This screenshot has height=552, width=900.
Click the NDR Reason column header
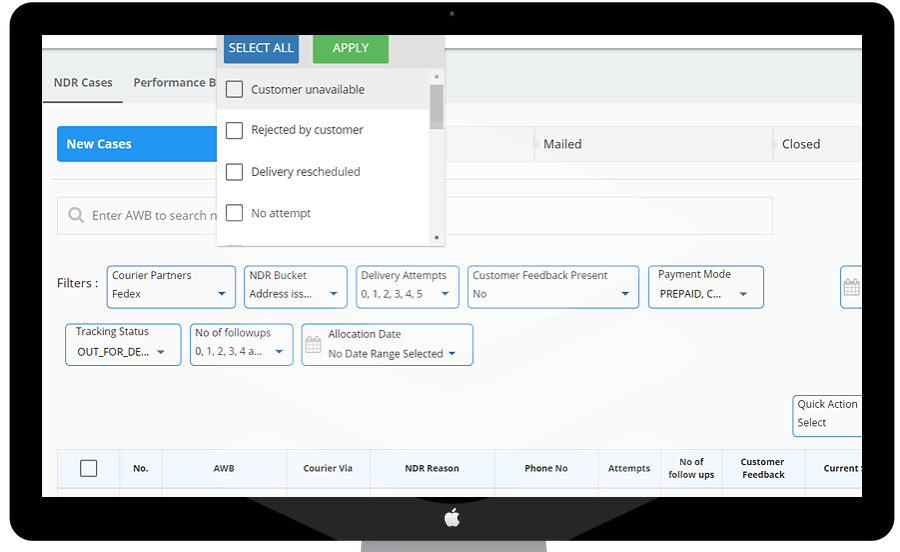[432, 468]
